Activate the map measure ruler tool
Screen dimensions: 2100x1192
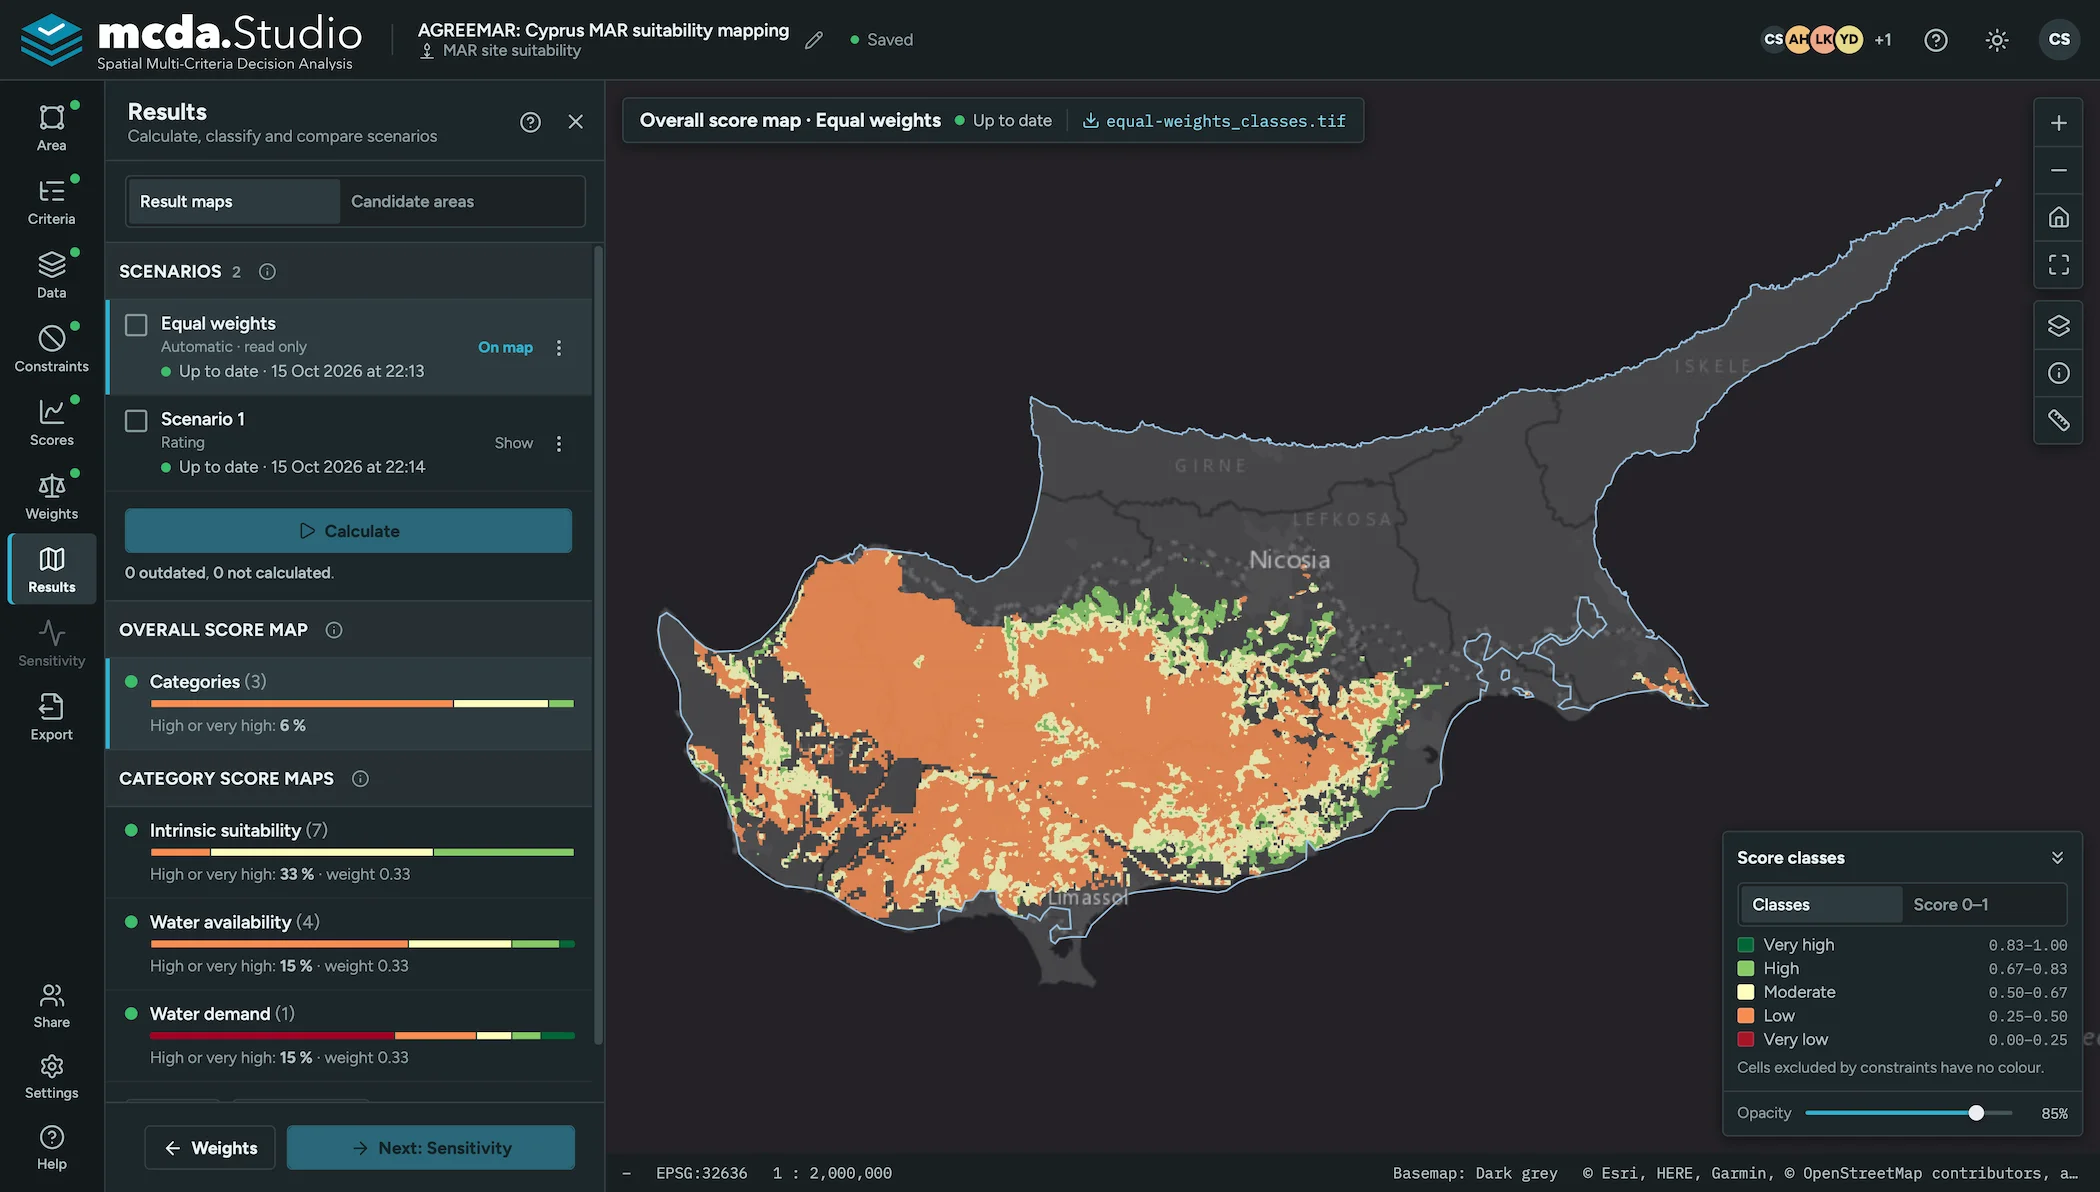click(x=2059, y=420)
